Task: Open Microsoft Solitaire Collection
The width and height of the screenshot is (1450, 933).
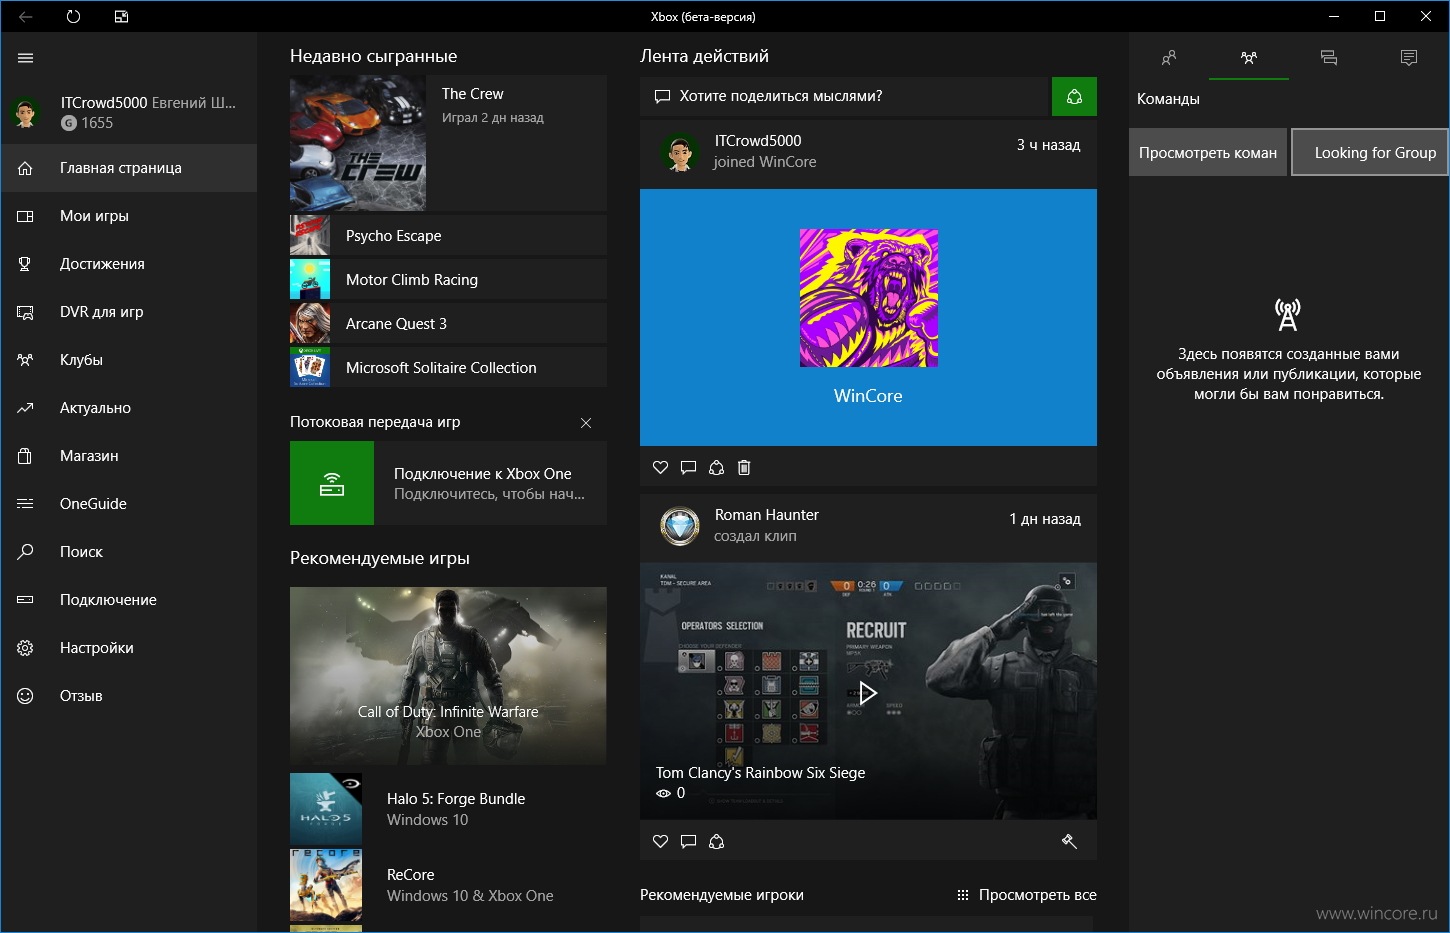Action: click(448, 368)
